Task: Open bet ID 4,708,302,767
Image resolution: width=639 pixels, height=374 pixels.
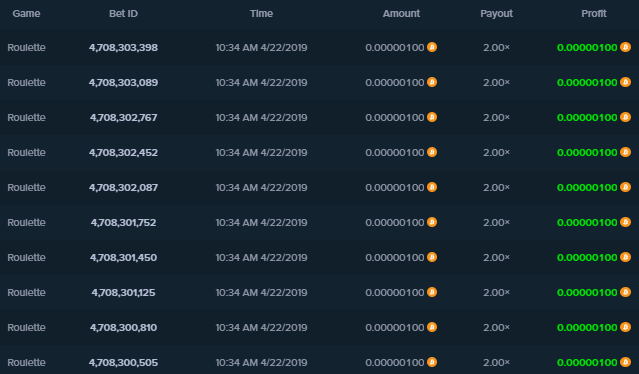Action: pos(123,118)
